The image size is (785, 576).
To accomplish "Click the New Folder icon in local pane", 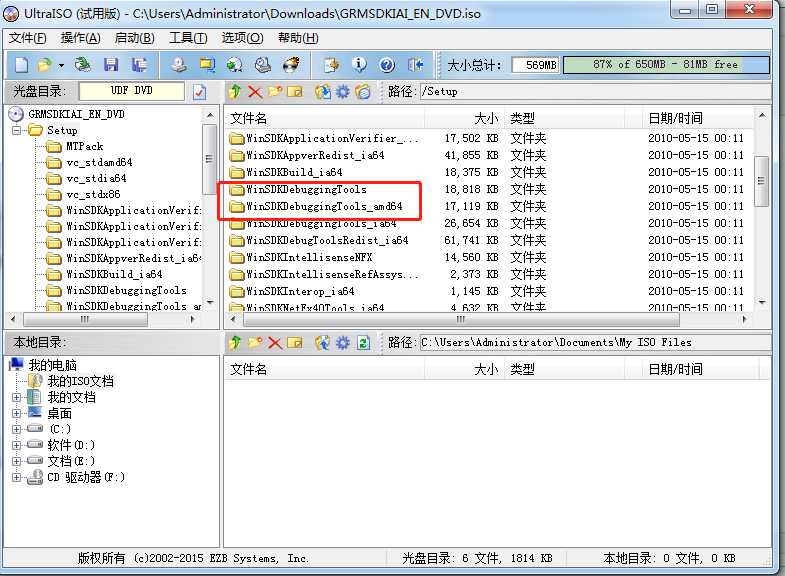I will 255,342.
